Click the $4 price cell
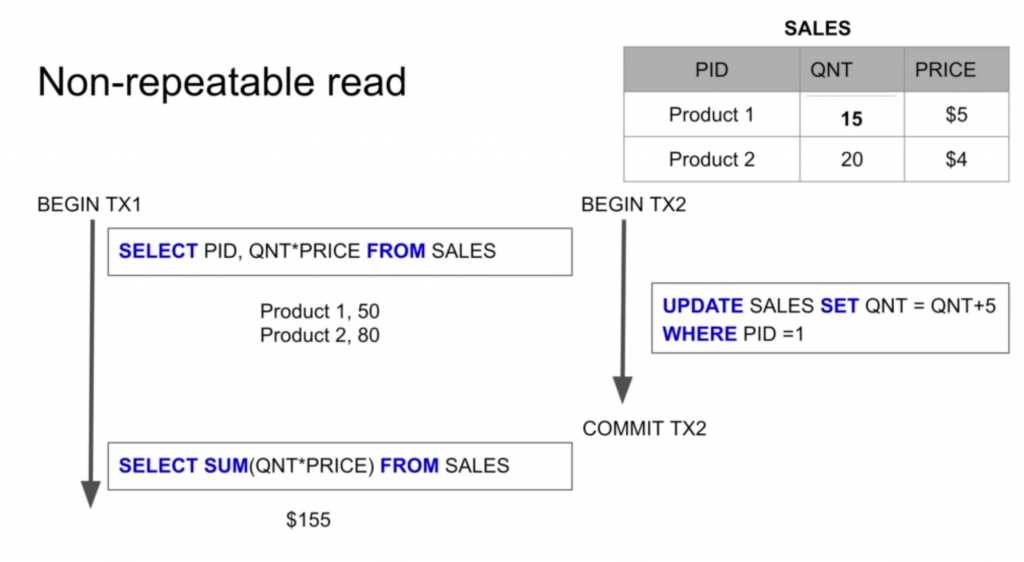The image size is (1024, 562). coord(956,159)
